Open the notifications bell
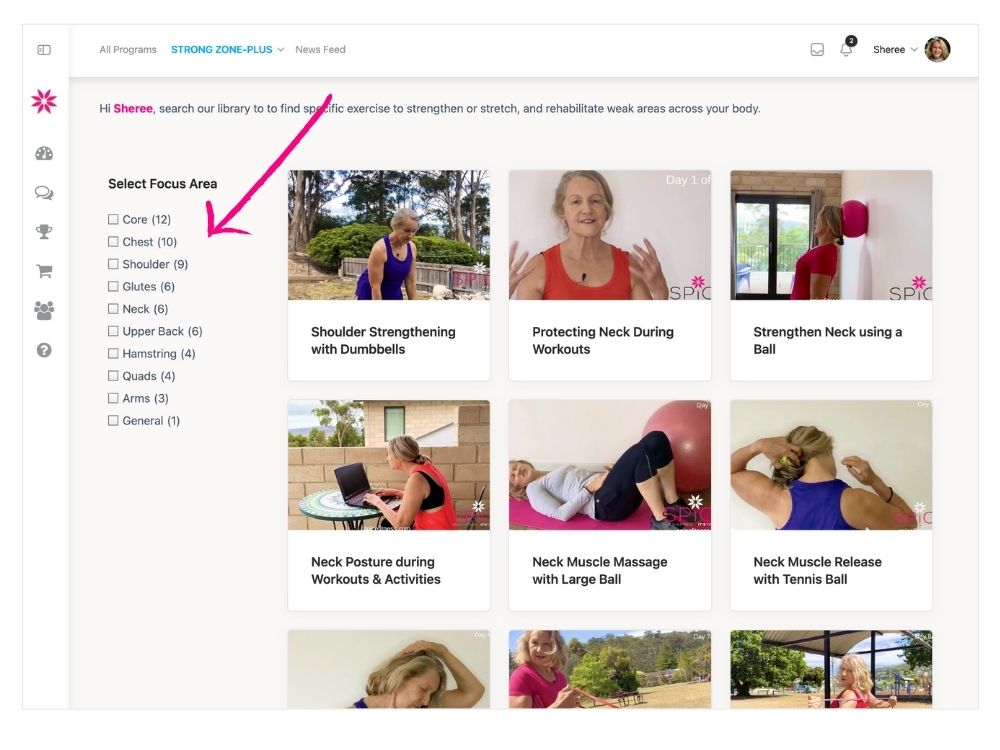The height and width of the screenshot is (750, 1000). click(x=846, y=50)
